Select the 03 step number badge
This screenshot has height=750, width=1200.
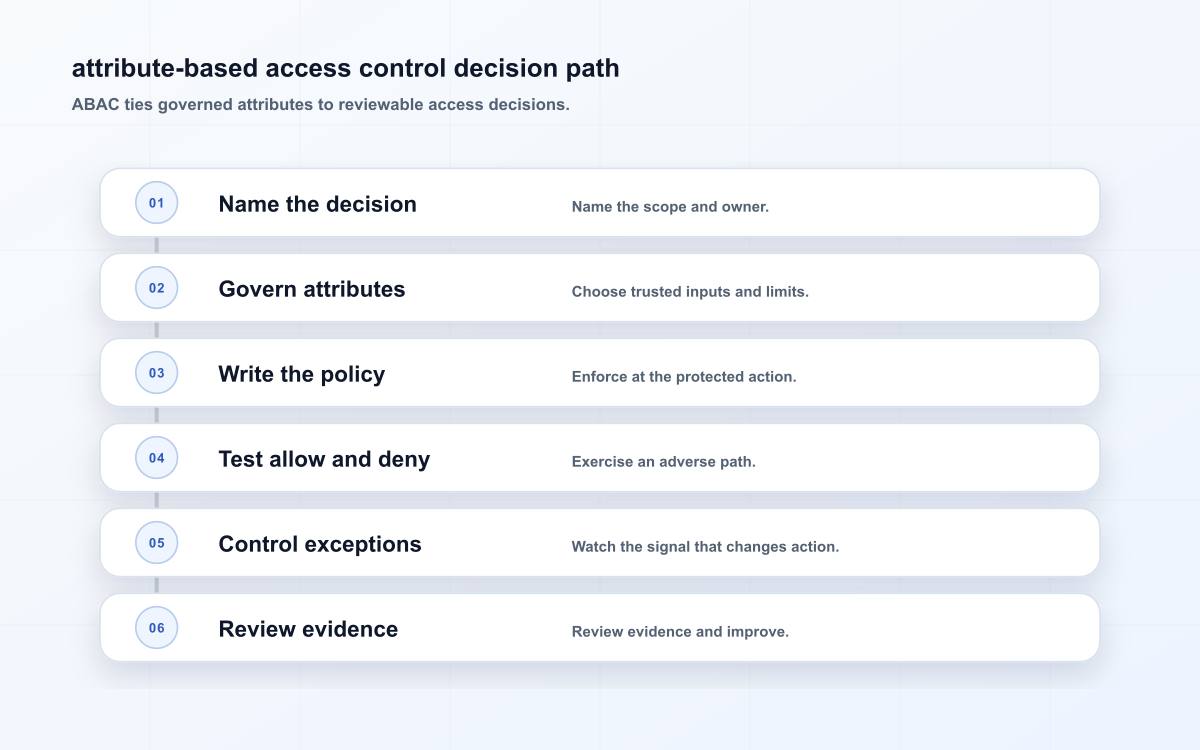(x=157, y=373)
